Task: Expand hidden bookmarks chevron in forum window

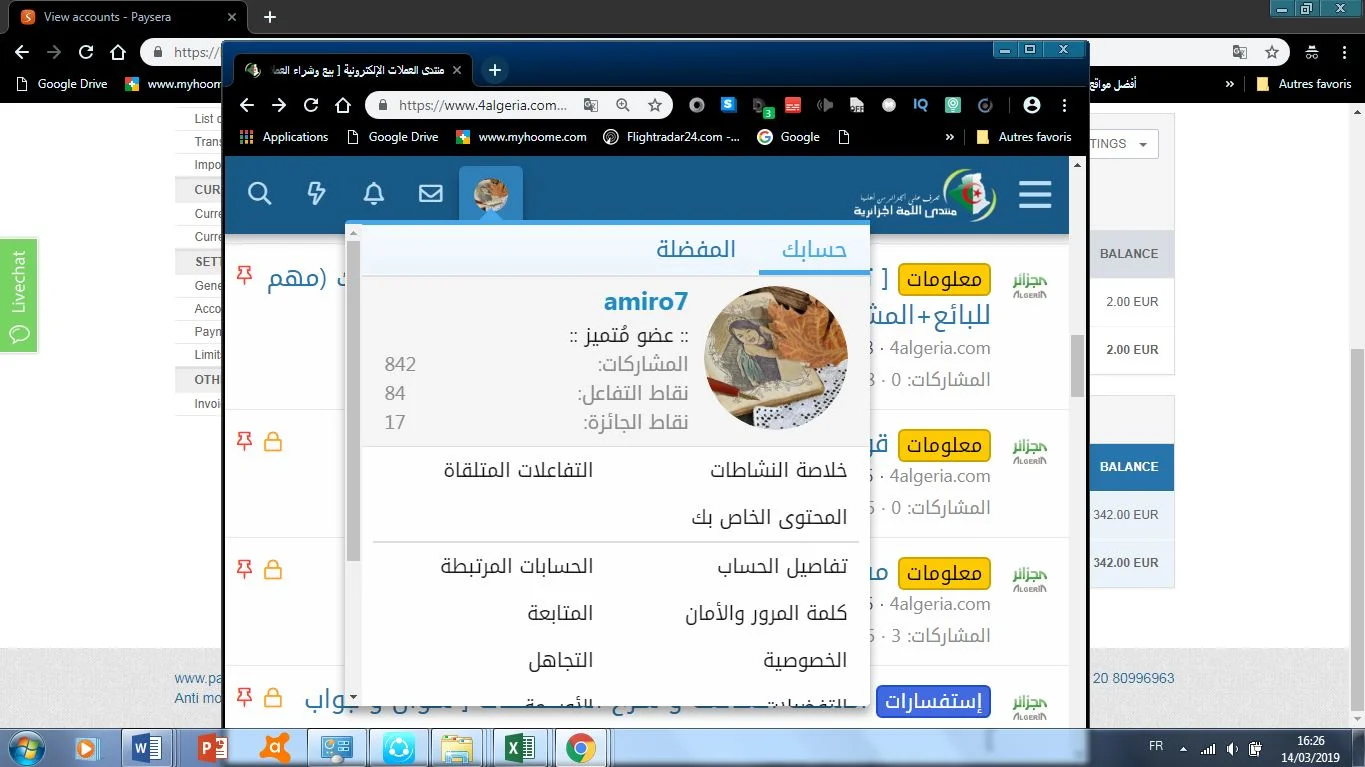Action: coord(949,137)
